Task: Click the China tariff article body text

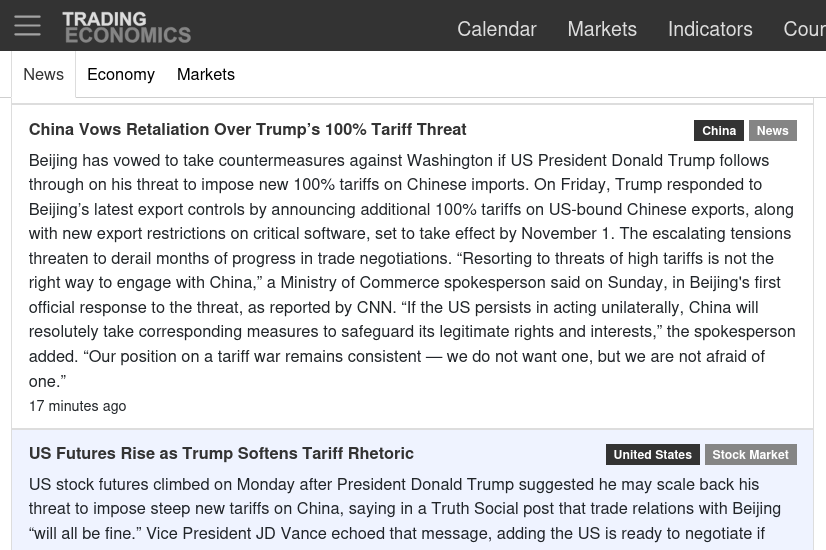Action: point(412,271)
